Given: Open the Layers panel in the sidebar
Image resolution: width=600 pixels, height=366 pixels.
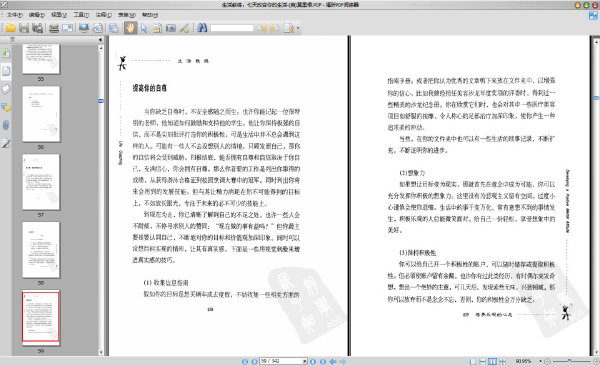Looking at the screenshot, I should [5, 89].
